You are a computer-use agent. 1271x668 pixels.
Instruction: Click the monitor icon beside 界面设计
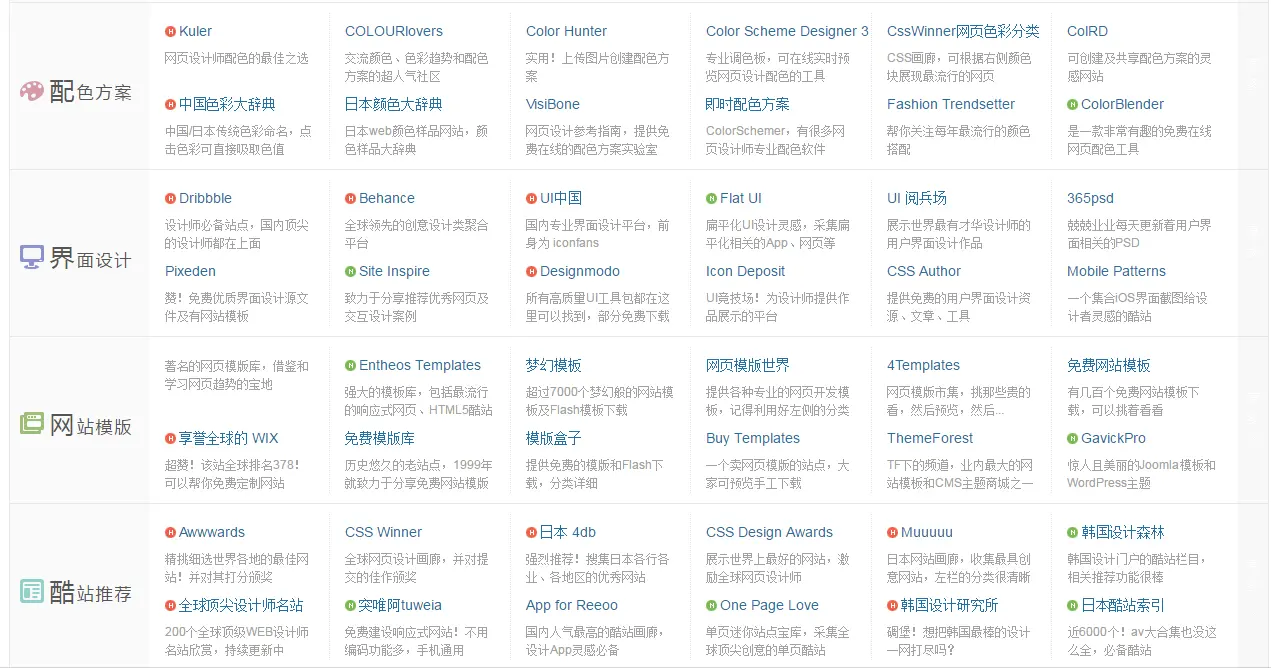click(x=32, y=258)
